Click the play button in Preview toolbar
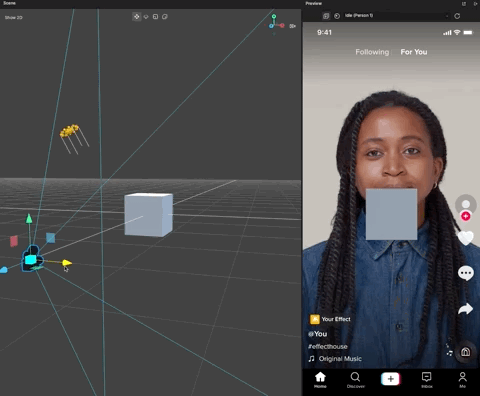The width and height of the screenshot is (480, 396). 337,16
